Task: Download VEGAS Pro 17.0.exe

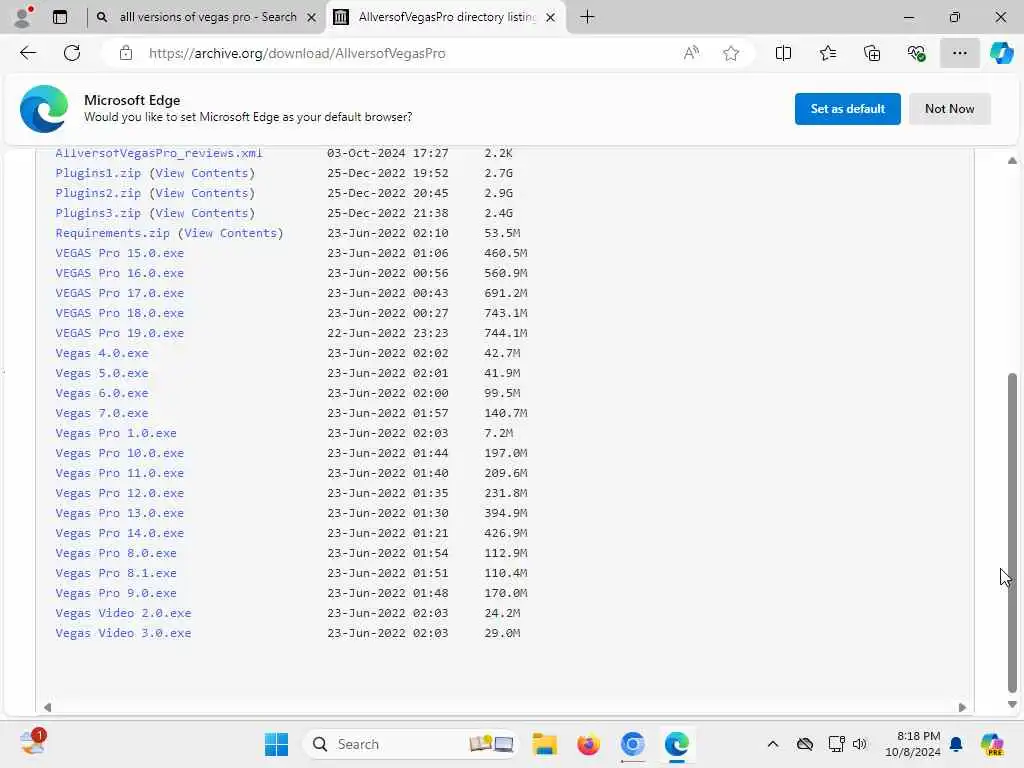Action: pyautogui.click(x=120, y=293)
